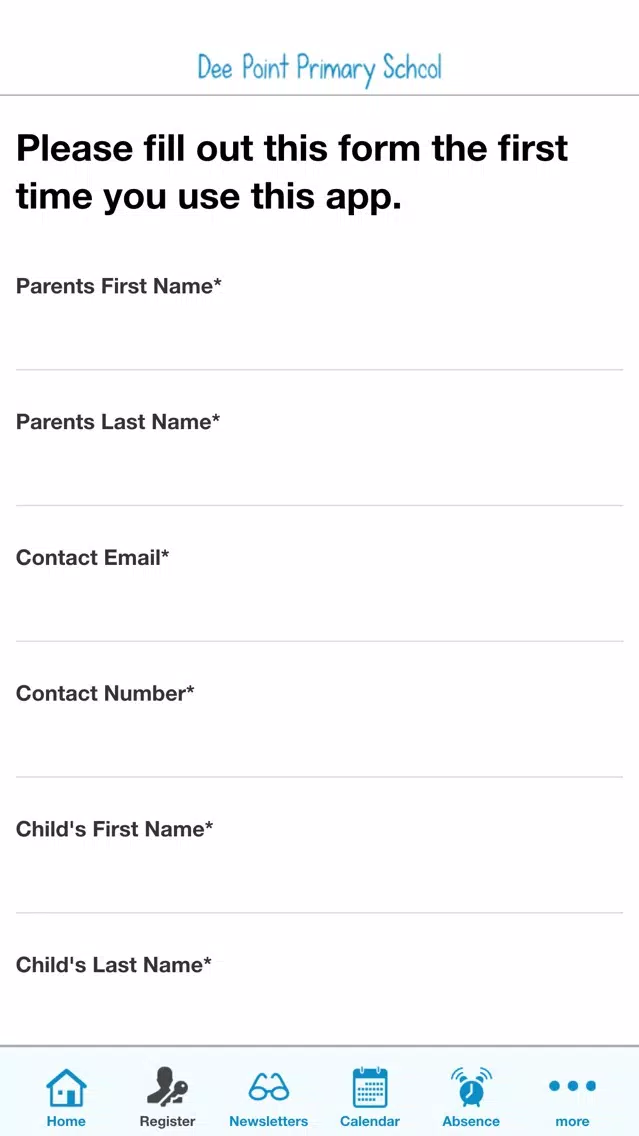Select the Calendar tab label
This screenshot has height=1136, width=639.
tap(370, 1122)
